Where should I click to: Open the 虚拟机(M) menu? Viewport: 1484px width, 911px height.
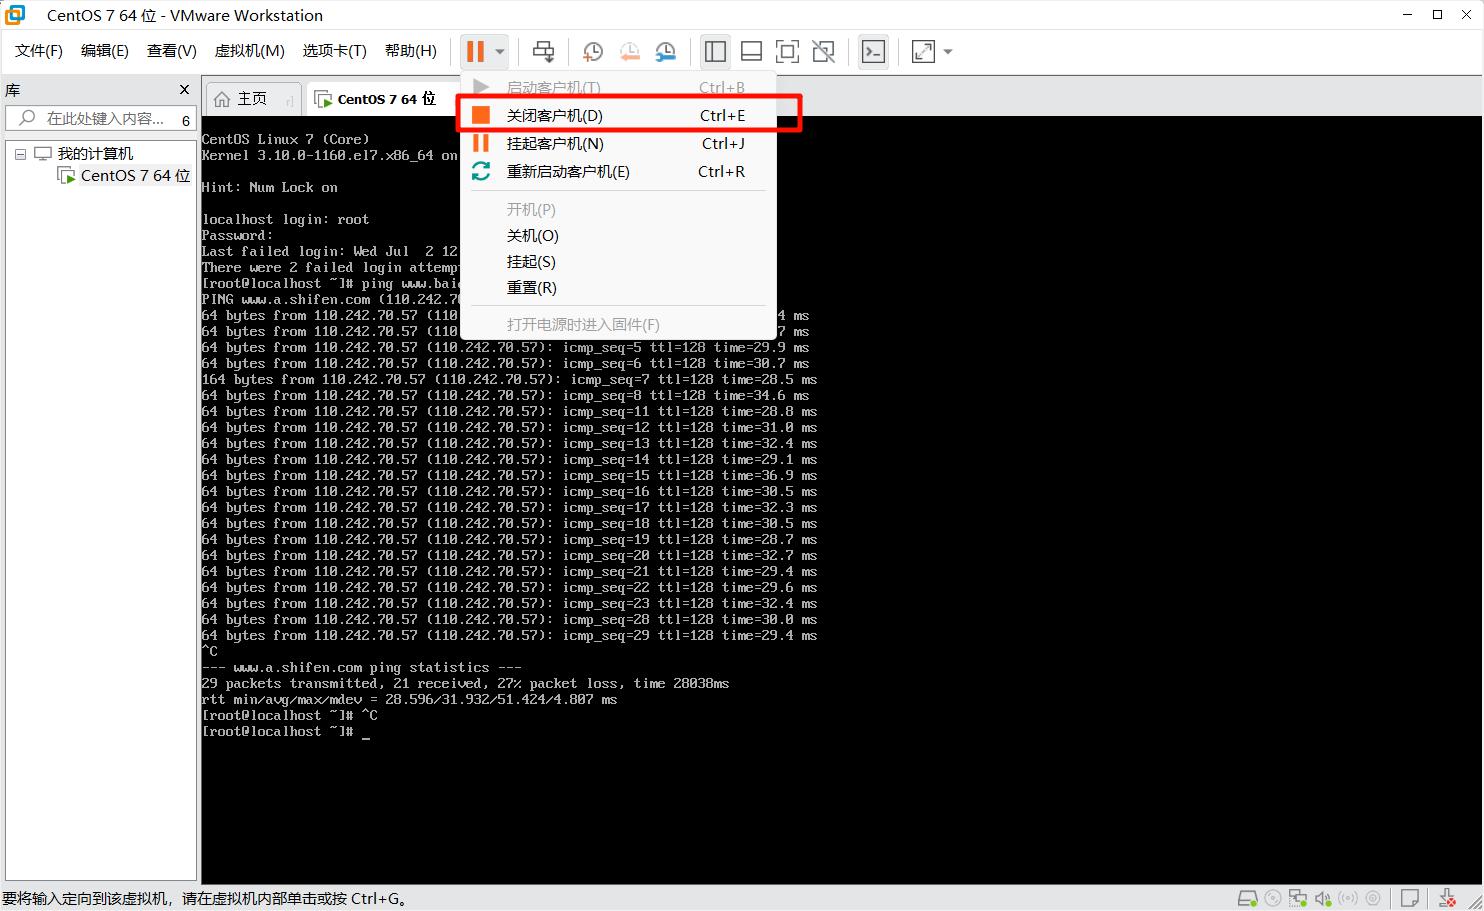point(250,51)
